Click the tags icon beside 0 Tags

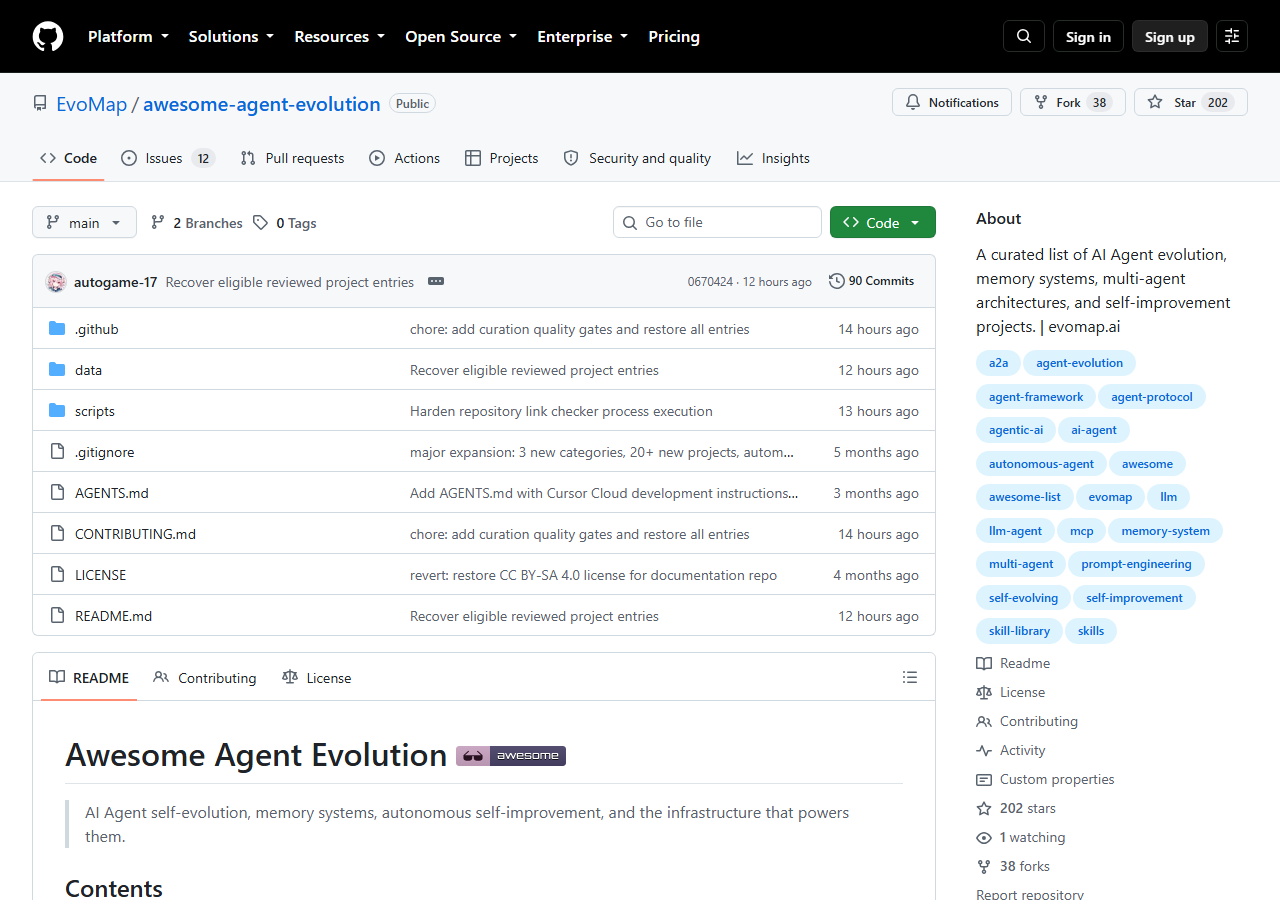pyautogui.click(x=261, y=223)
